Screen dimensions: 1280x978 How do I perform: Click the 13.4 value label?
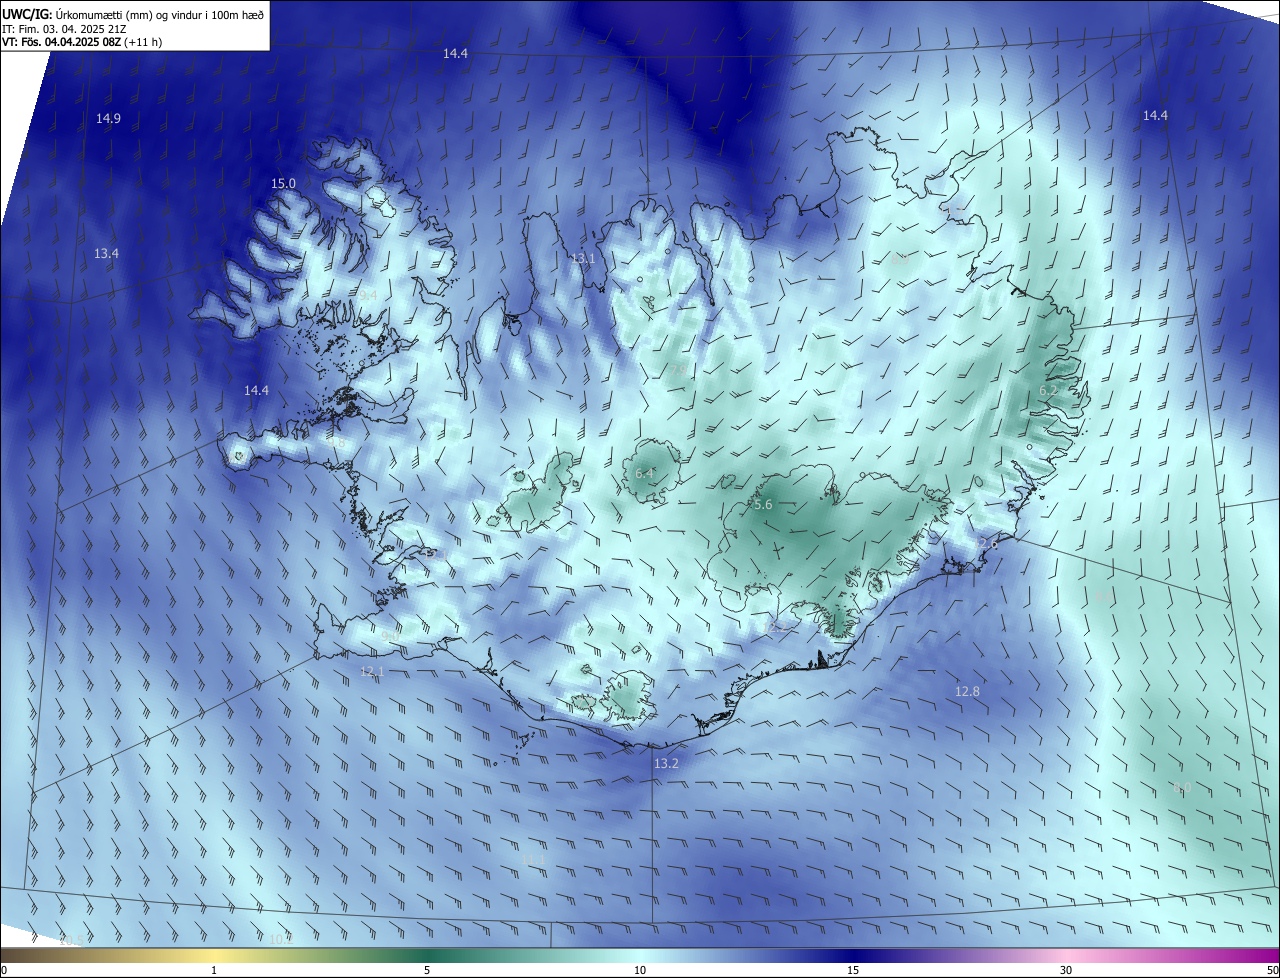pos(106,254)
